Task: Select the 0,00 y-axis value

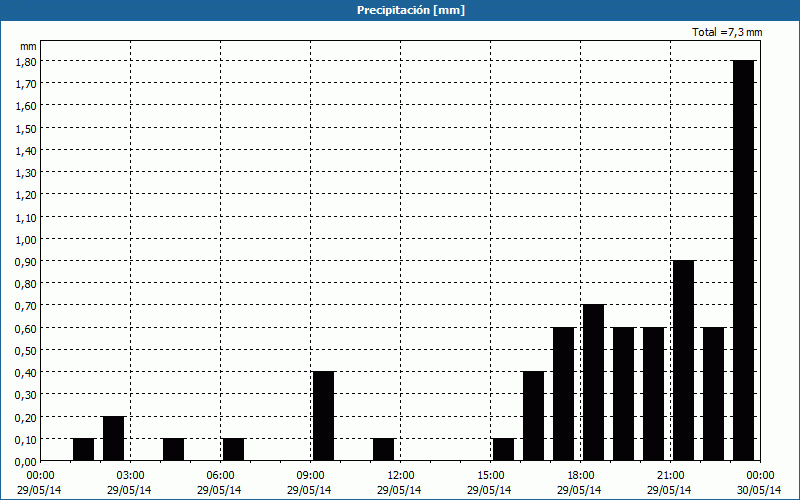Action: pos(26,461)
